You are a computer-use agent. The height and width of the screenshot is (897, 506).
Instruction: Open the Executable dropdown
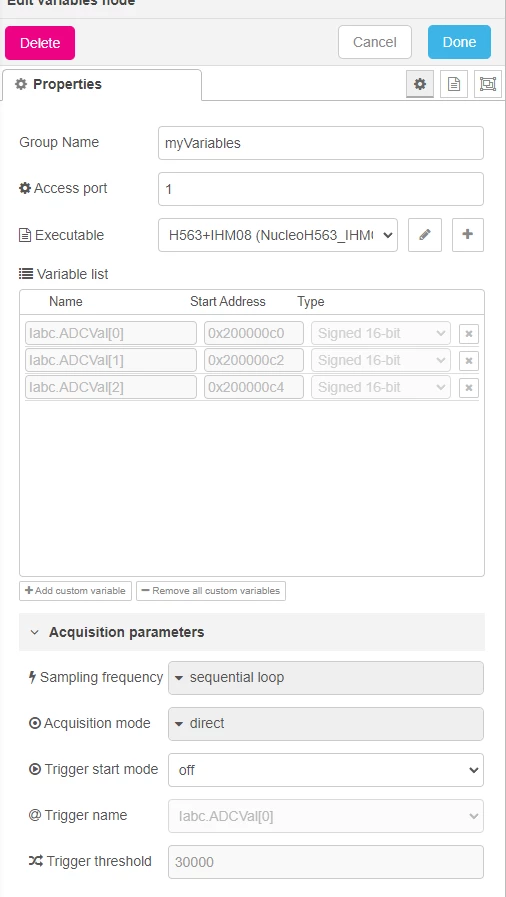click(278, 235)
